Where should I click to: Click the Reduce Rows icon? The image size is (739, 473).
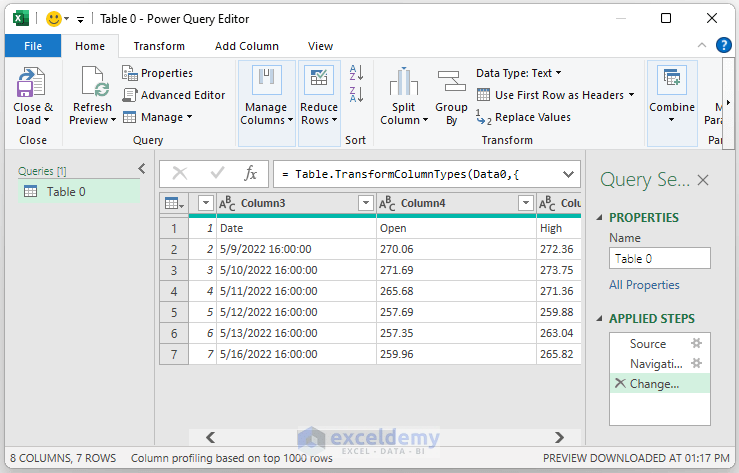point(319,80)
